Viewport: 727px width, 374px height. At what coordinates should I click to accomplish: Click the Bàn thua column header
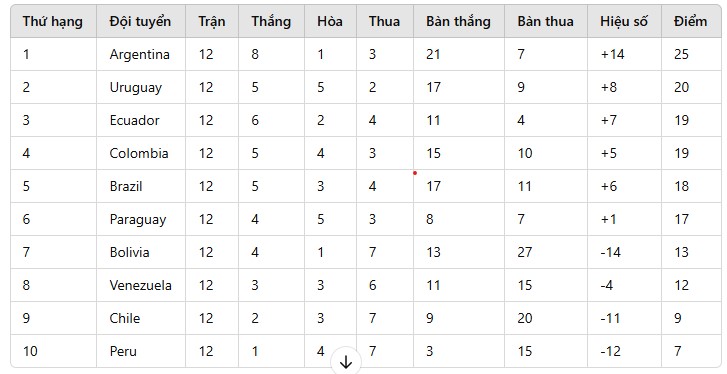[x=546, y=21]
